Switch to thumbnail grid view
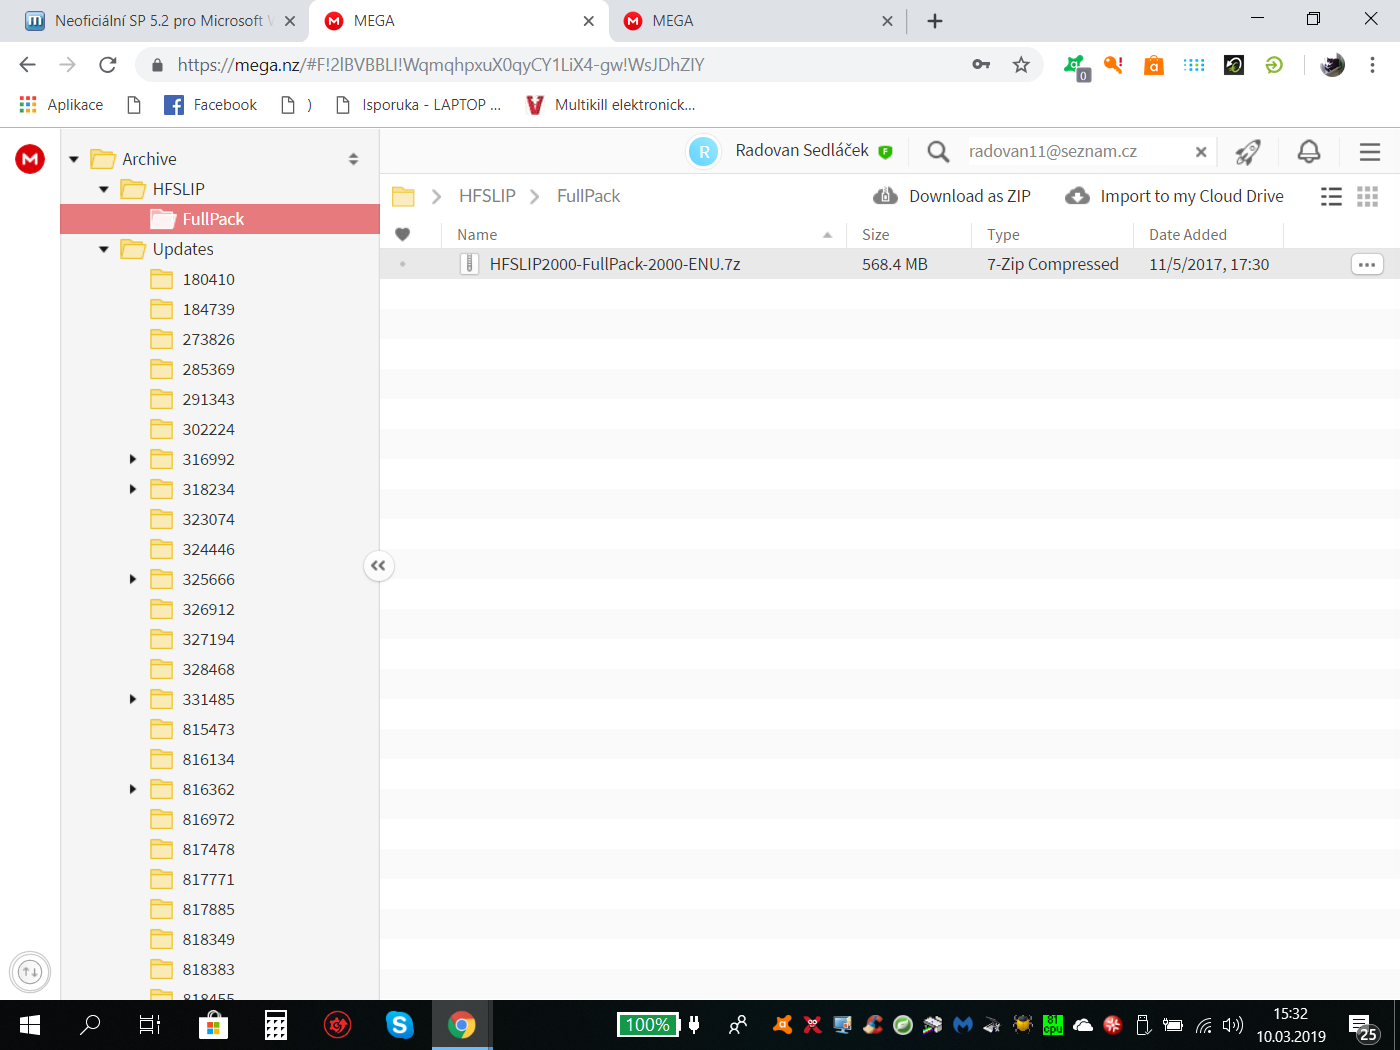Viewport: 1400px width, 1050px height. coord(1367,196)
